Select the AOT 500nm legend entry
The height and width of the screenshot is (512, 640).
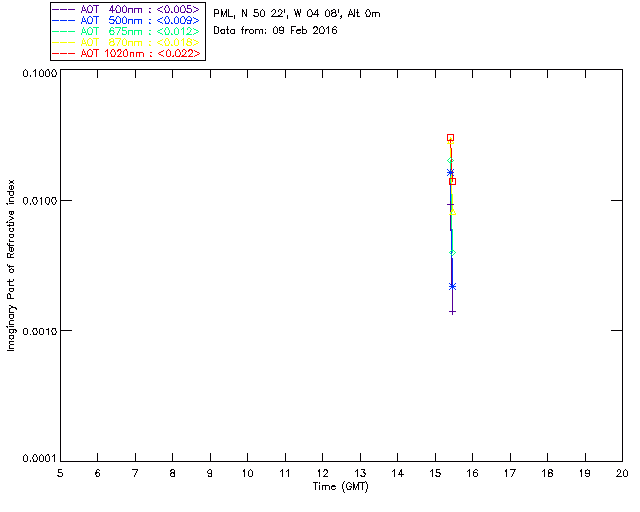127,20
